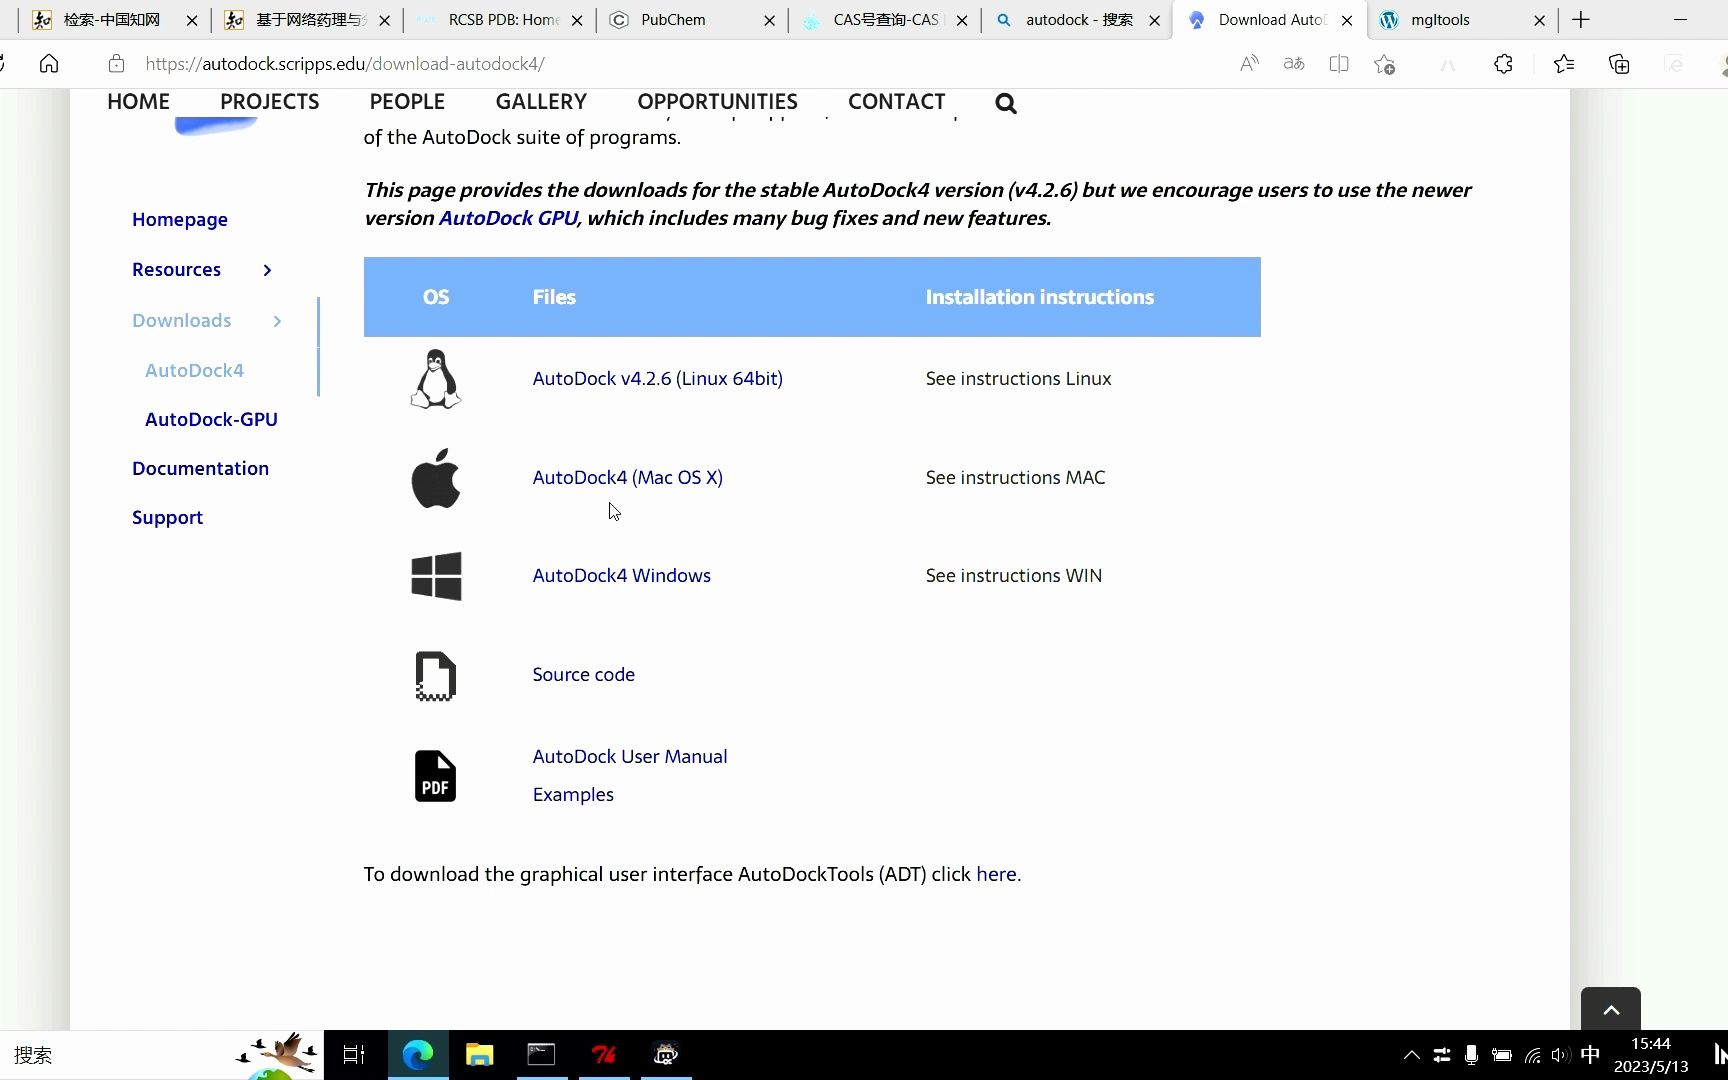Select AutoDock4 in the sidebar
Viewport: 1728px width, 1080px height.
click(x=194, y=371)
